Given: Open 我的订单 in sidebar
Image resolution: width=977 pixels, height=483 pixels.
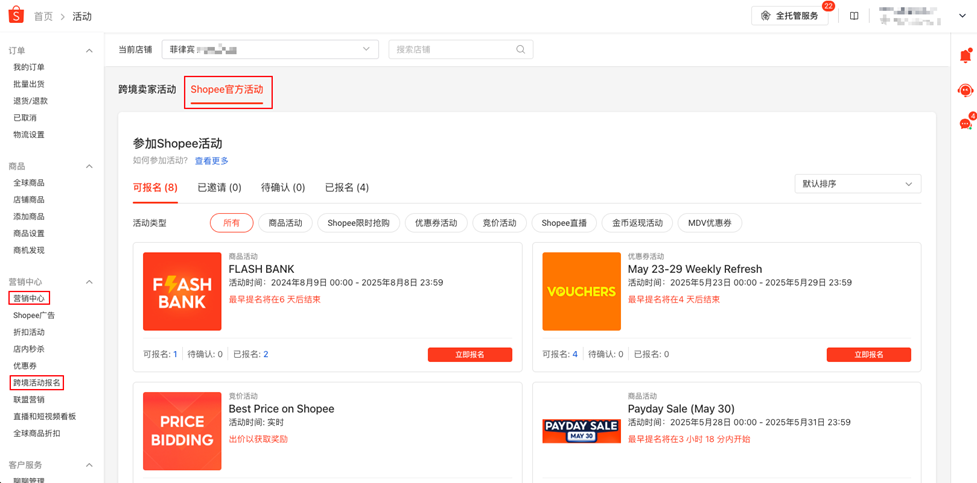Looking at the screenshot, I should 29,67.
